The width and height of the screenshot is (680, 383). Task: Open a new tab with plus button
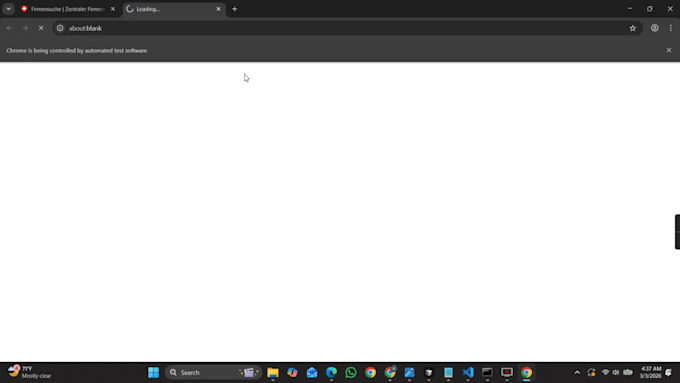point(235,9)
